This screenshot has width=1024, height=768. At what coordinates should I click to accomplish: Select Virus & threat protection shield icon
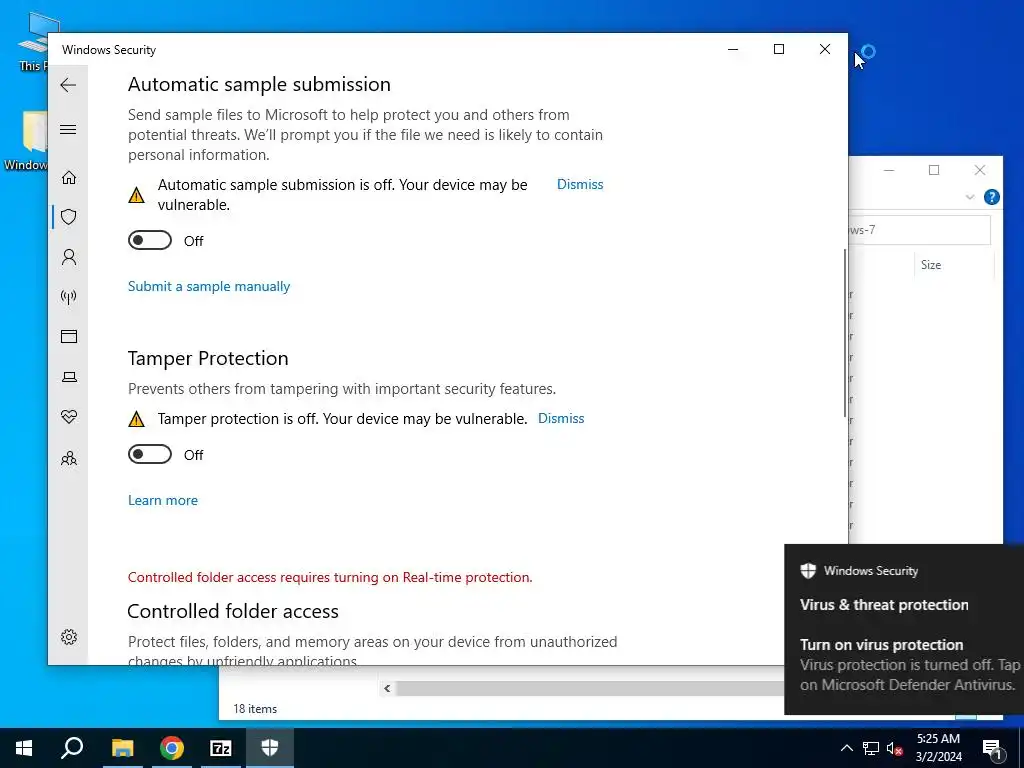69,217
